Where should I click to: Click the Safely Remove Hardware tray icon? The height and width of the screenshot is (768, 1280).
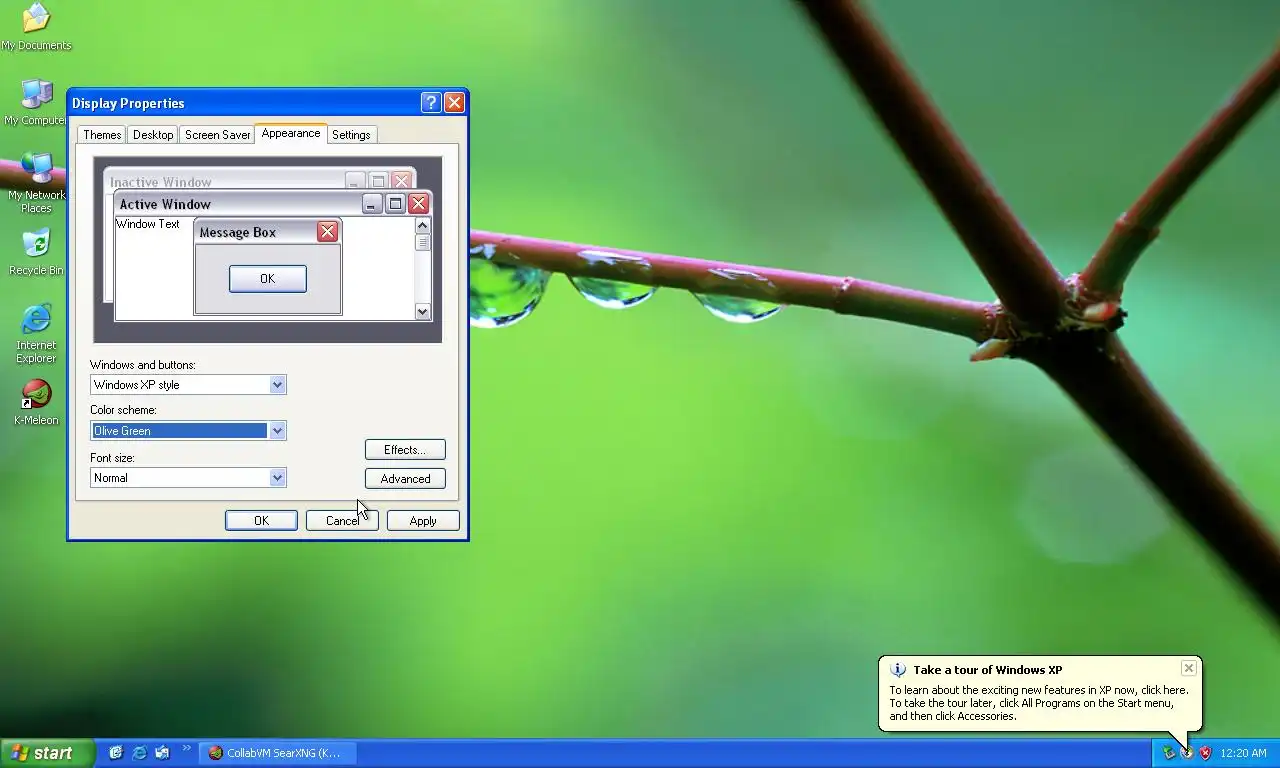pyautogui.click(x=1168, y=753)
